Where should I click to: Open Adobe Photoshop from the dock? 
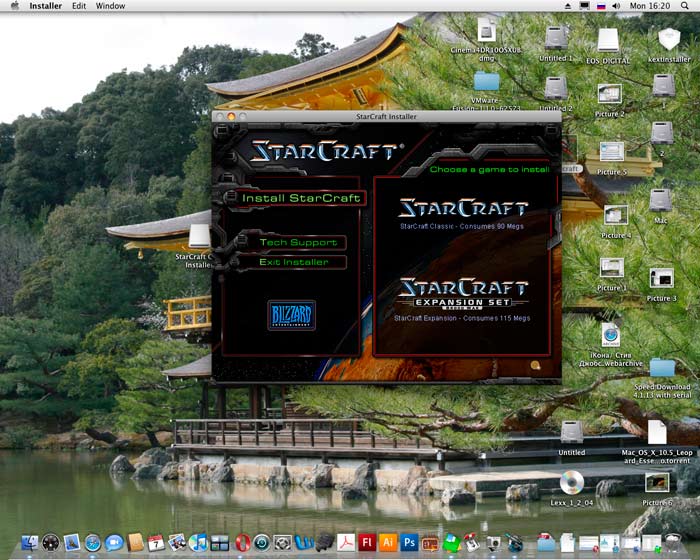409,543
